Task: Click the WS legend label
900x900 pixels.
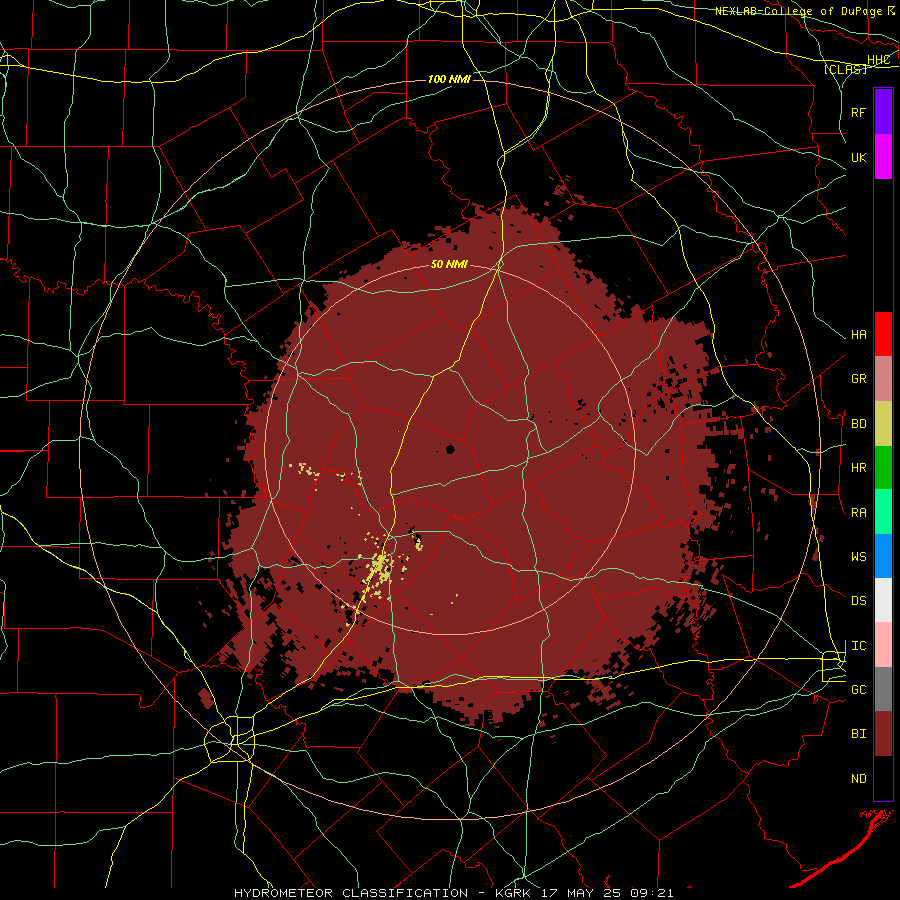Action: coord(858,557)
